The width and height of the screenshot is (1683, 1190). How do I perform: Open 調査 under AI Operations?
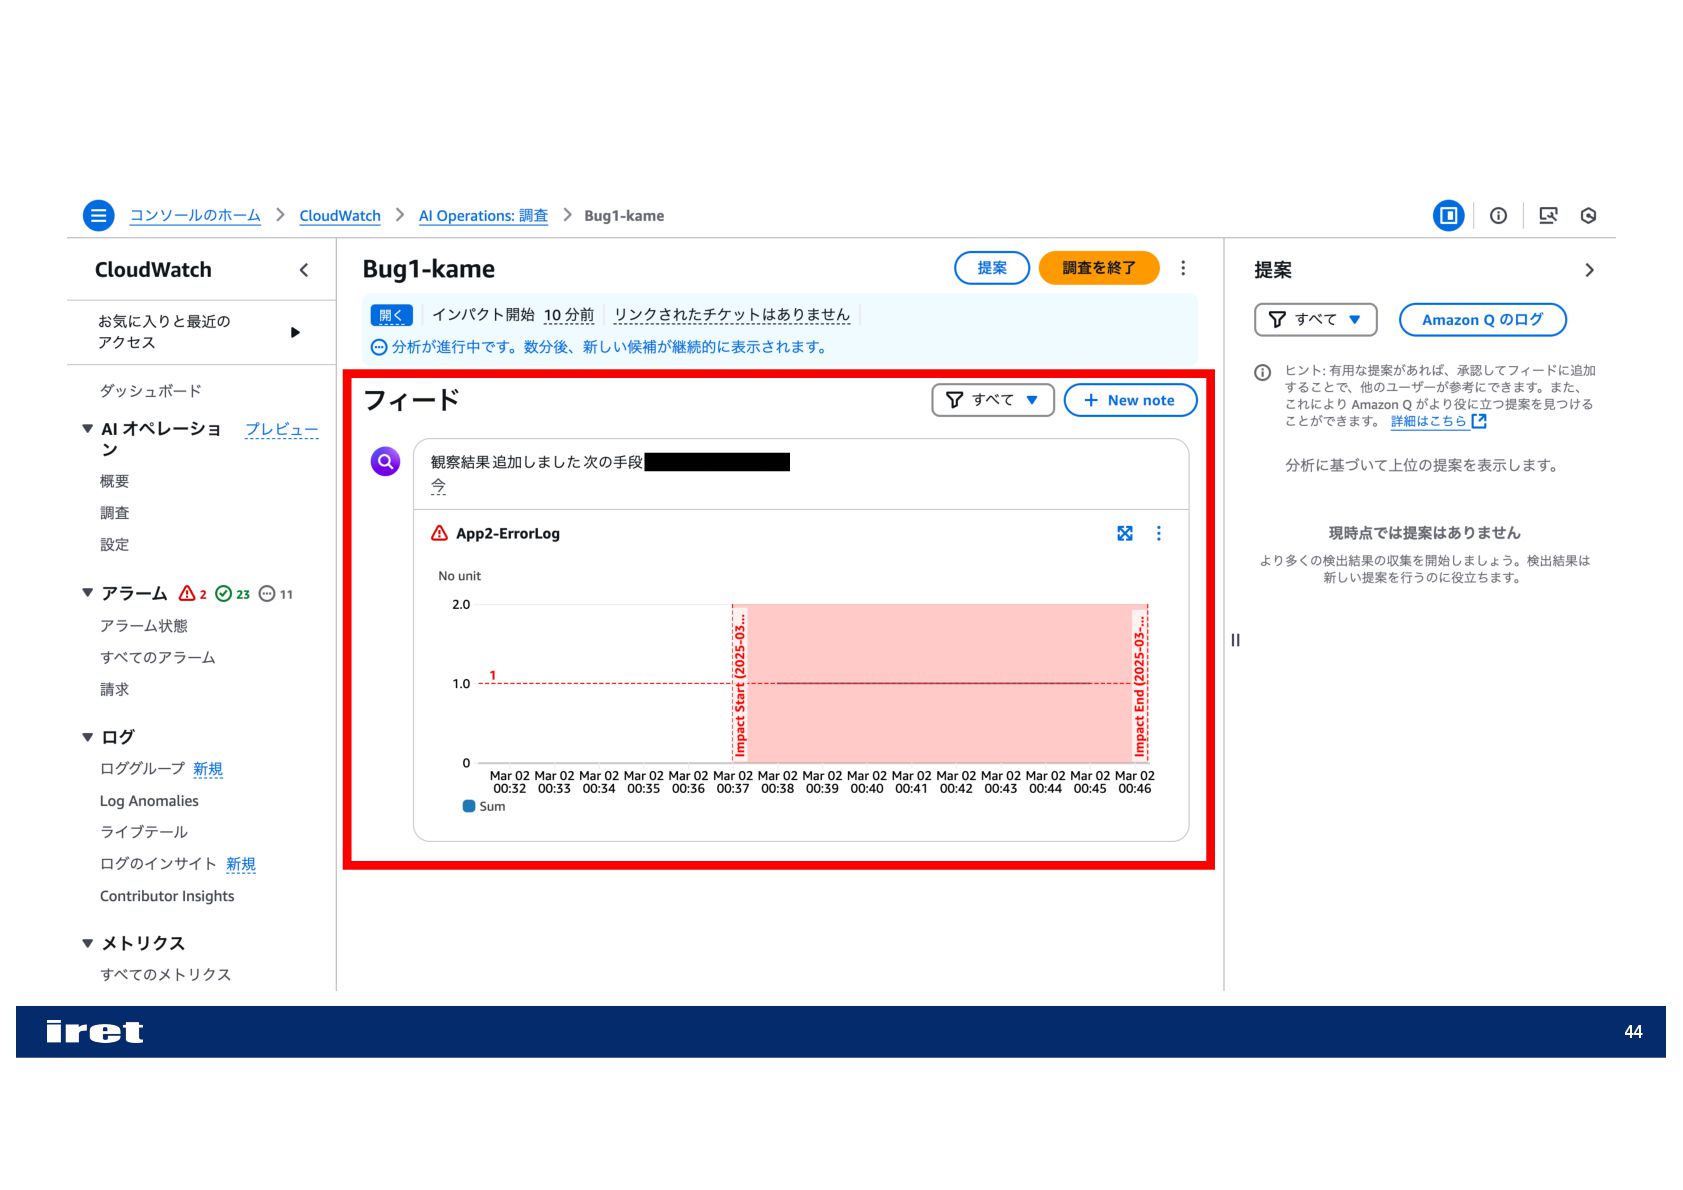[x=115, y=513]
